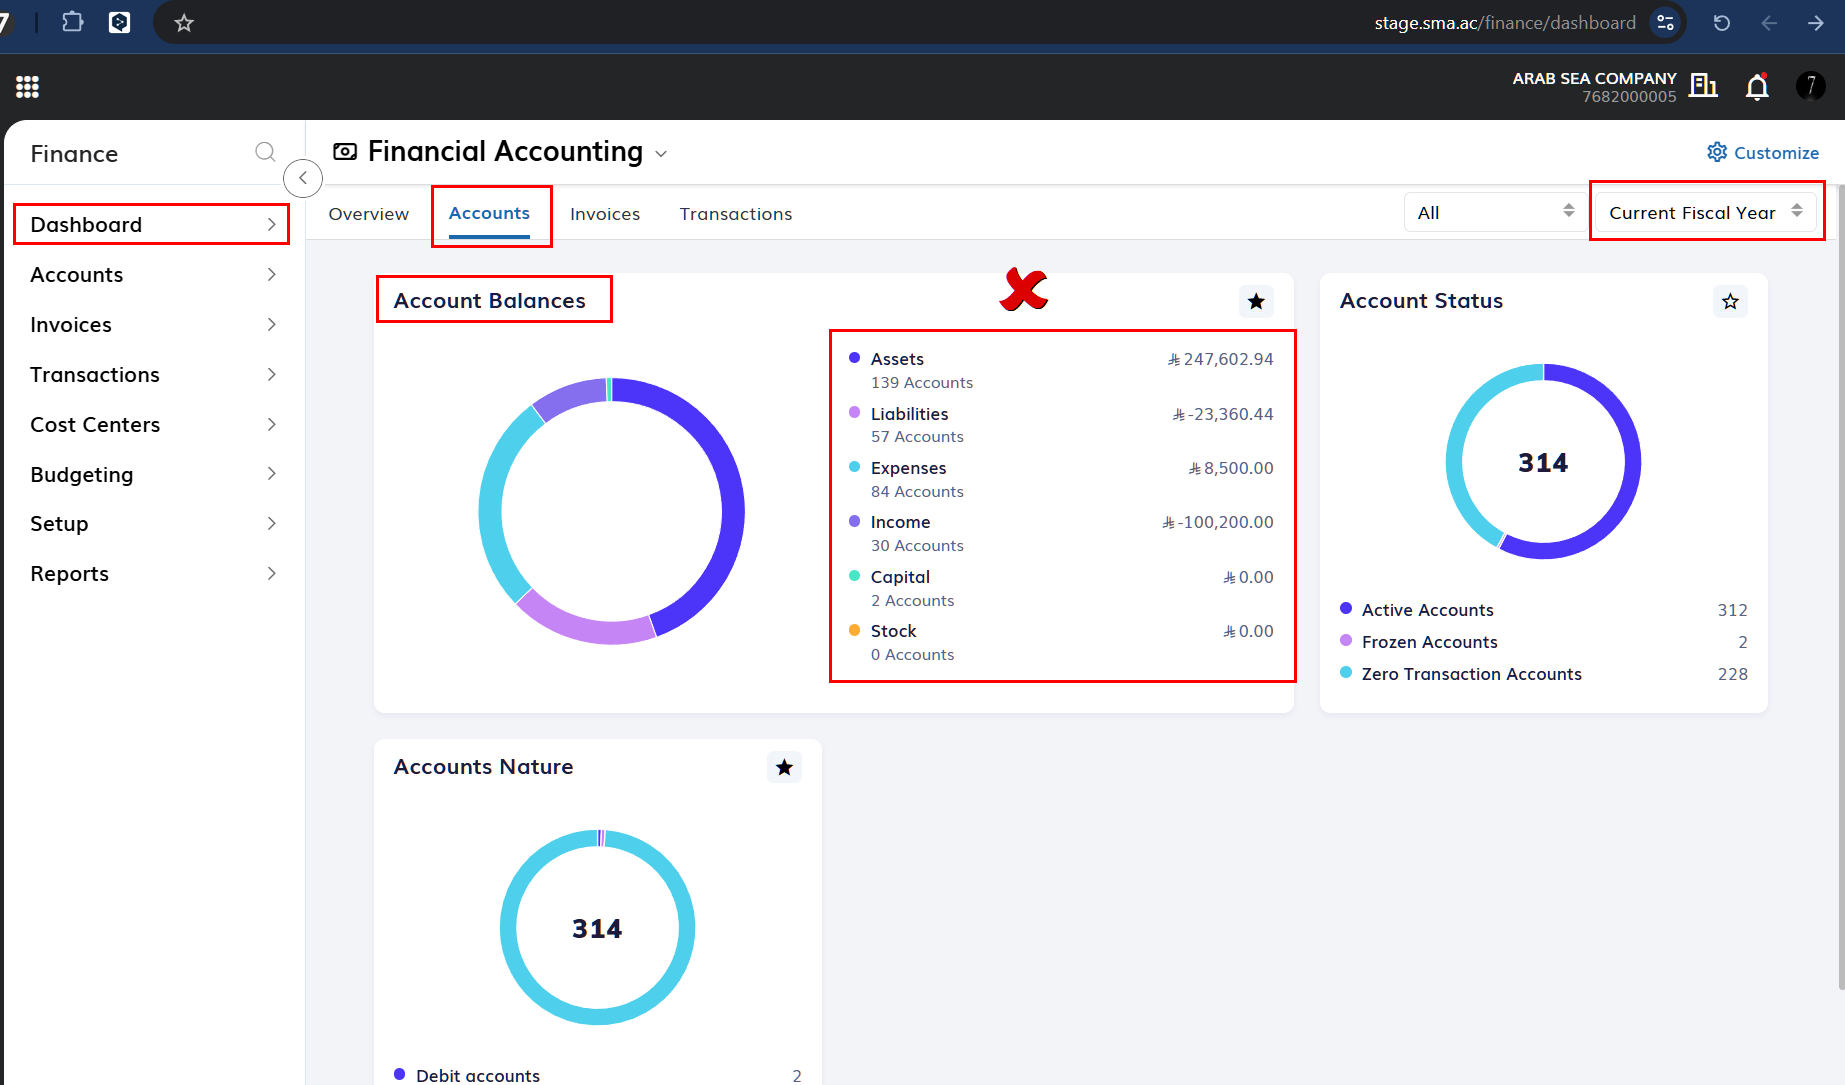
Task: Click the Active Accounts legend row
Action: (x=1544, y=610)
